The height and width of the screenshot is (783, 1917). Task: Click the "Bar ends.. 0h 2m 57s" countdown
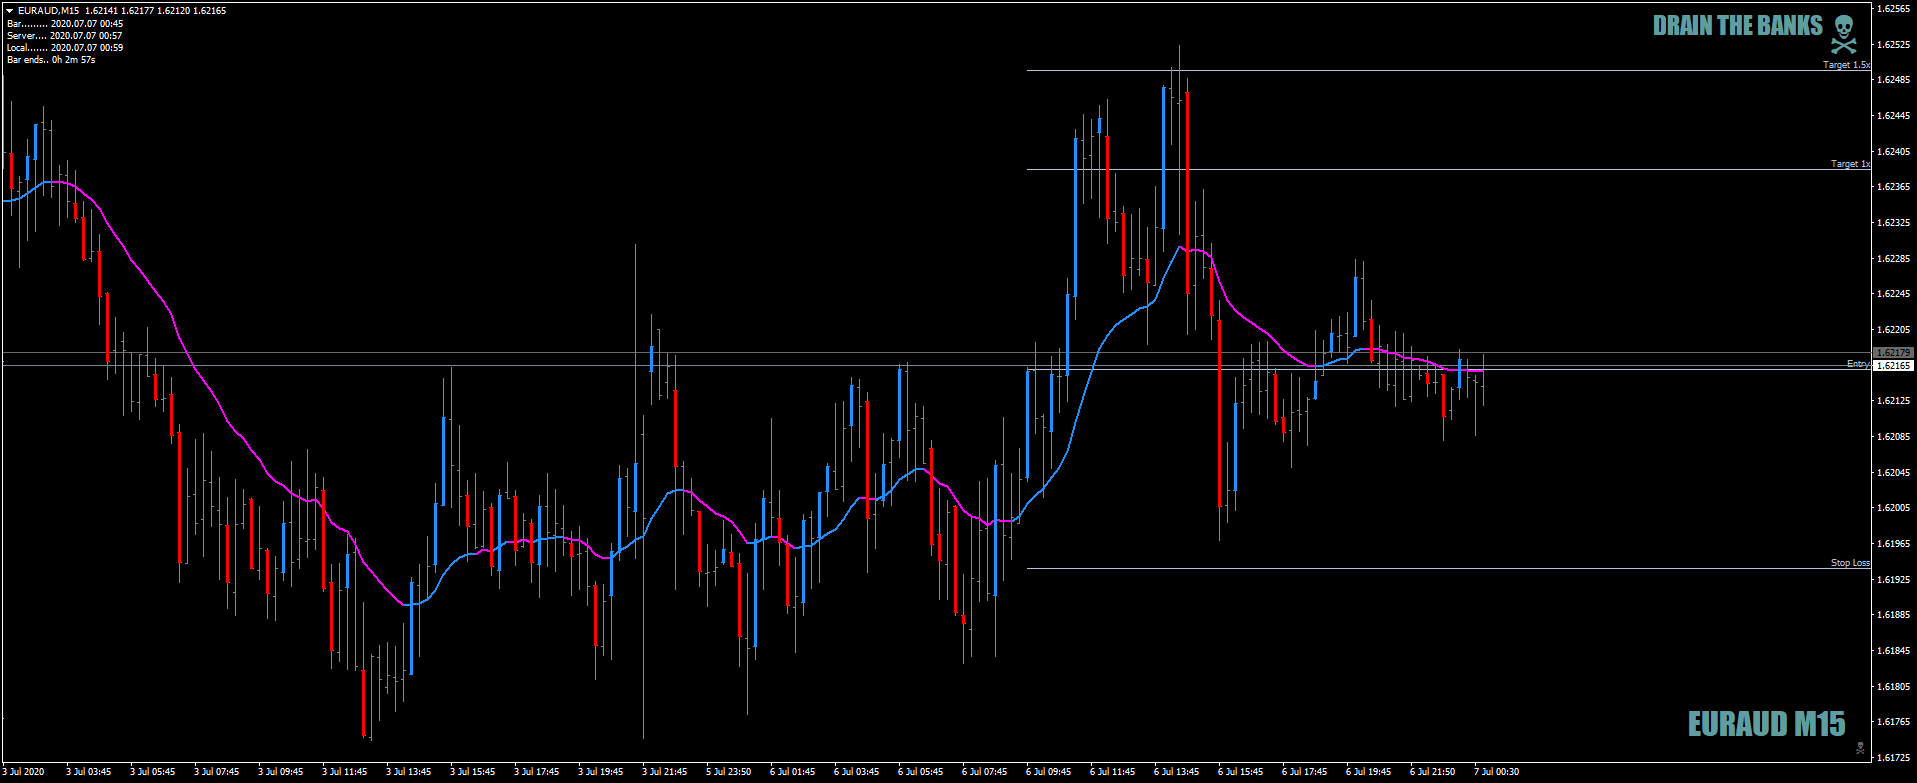(x=51, y=60)
